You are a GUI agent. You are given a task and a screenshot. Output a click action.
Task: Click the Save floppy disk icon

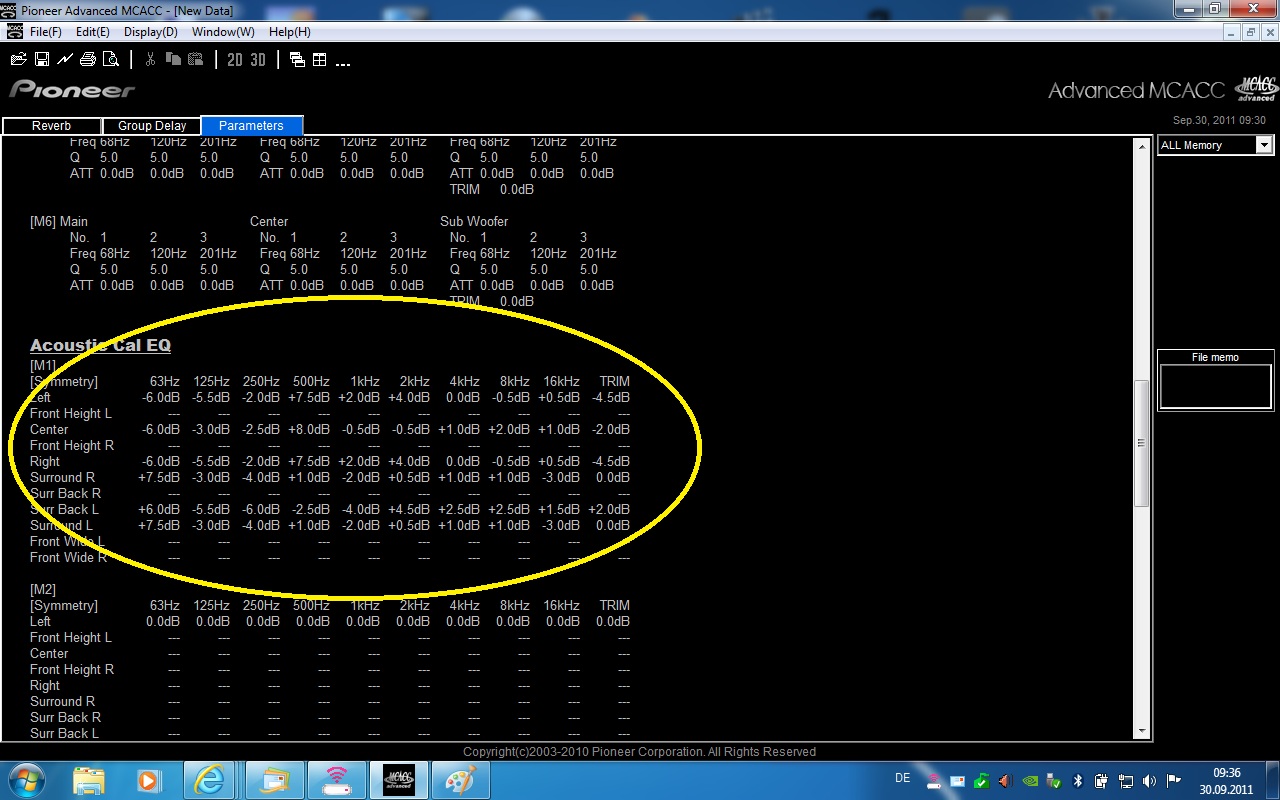pyautogui.click(x=42, y=60)
